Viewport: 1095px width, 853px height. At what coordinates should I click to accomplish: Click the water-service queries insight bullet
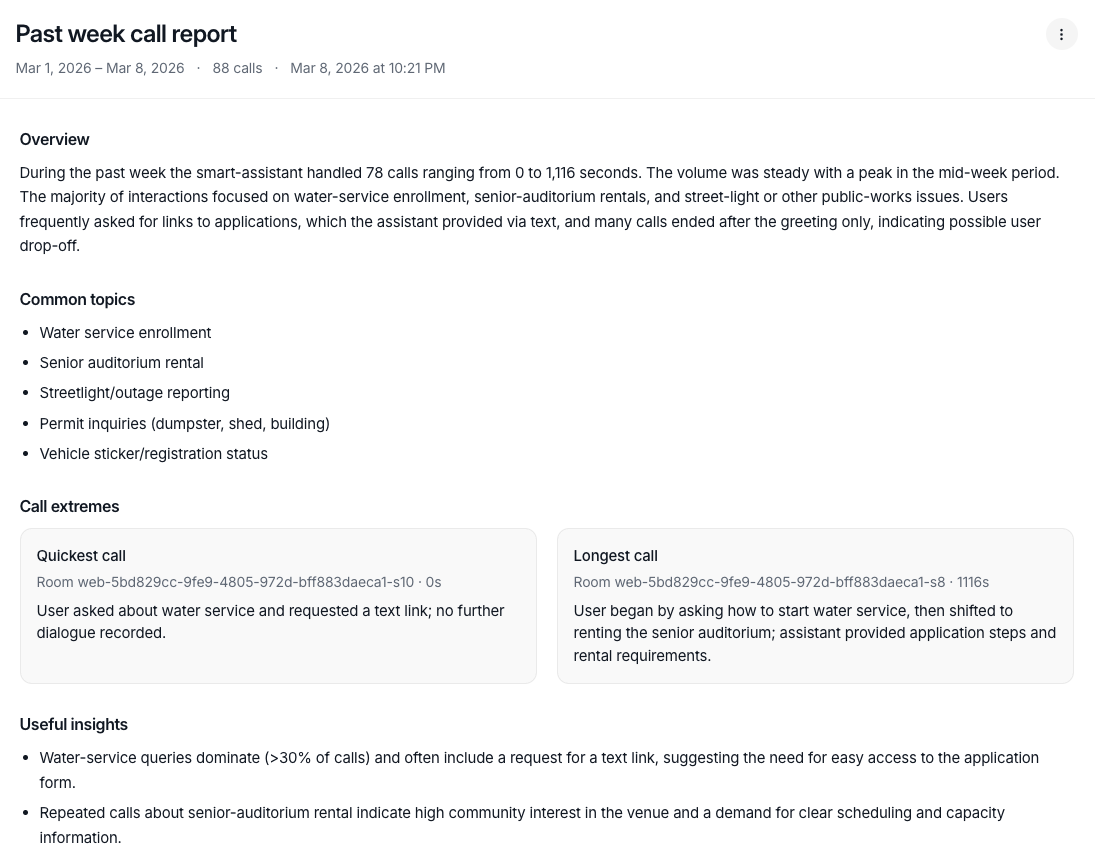539,770
